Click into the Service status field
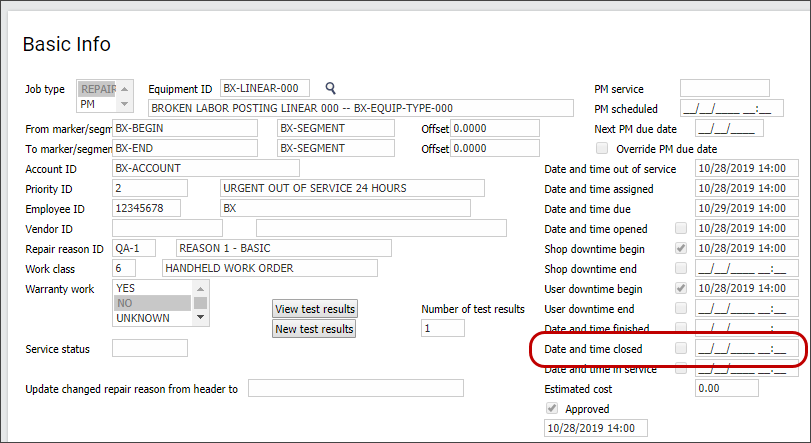 [150, 348]
